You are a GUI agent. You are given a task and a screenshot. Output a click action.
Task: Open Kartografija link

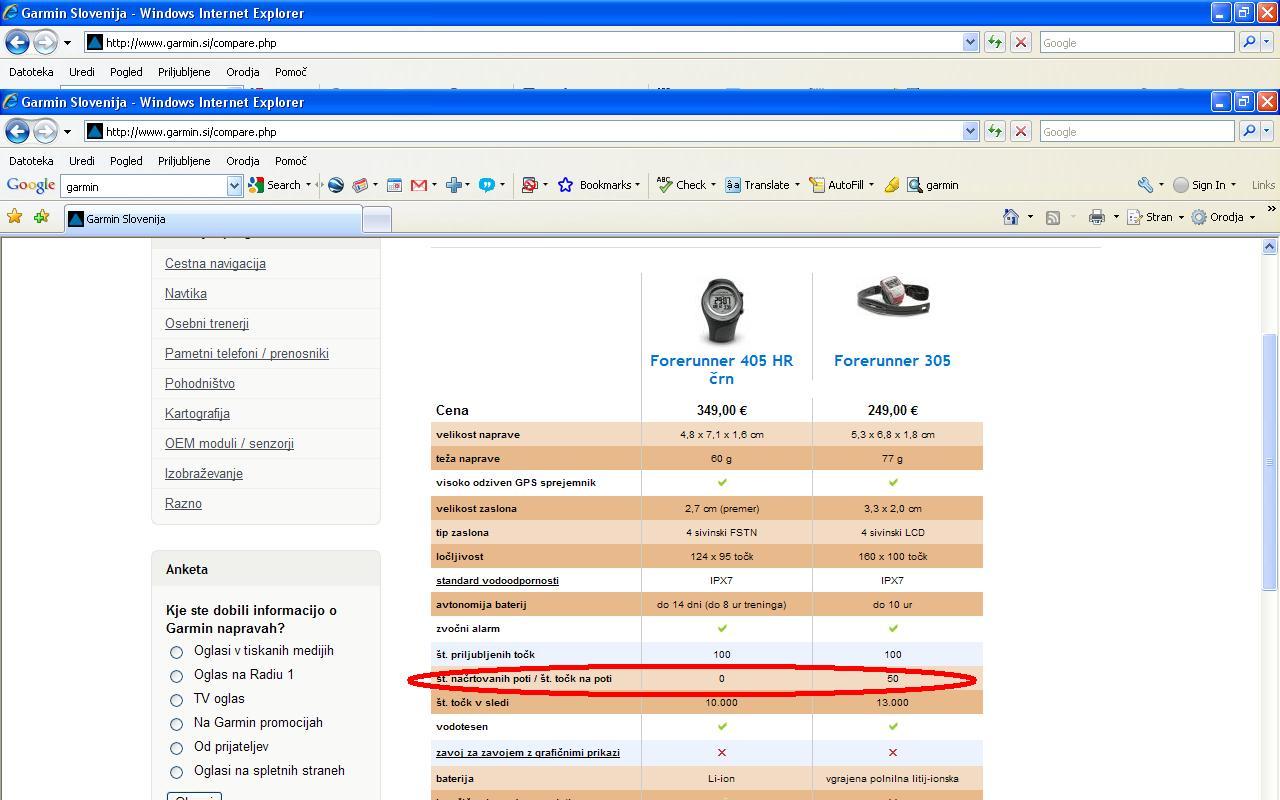(x=197, y=414)
